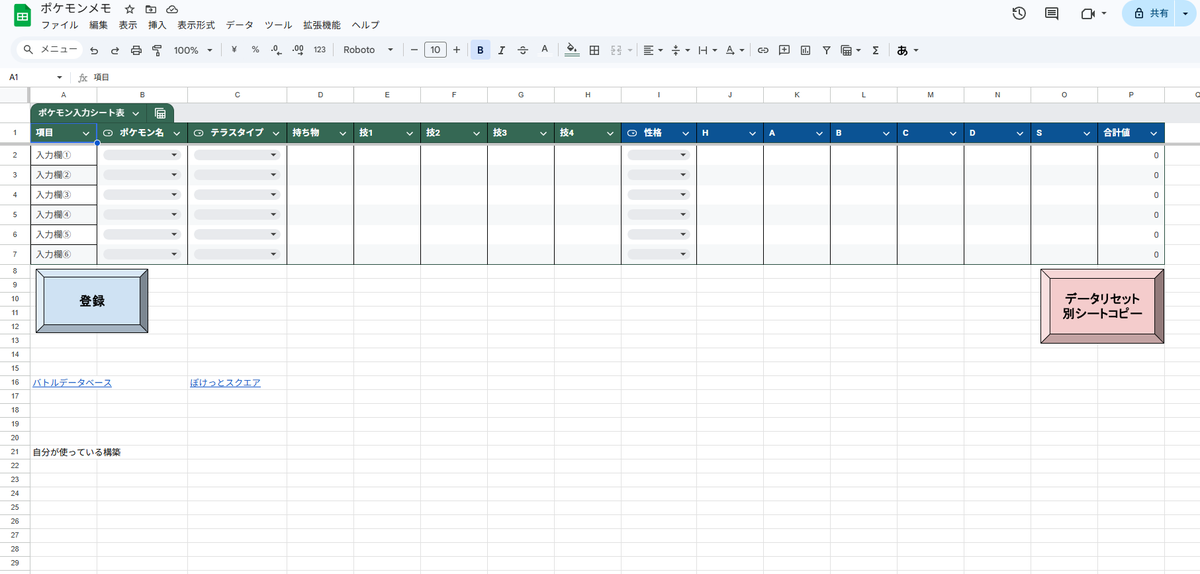The image size is (1200, 574).
Task: Click the メニュー search box
Action: click(x=50, y=49)
